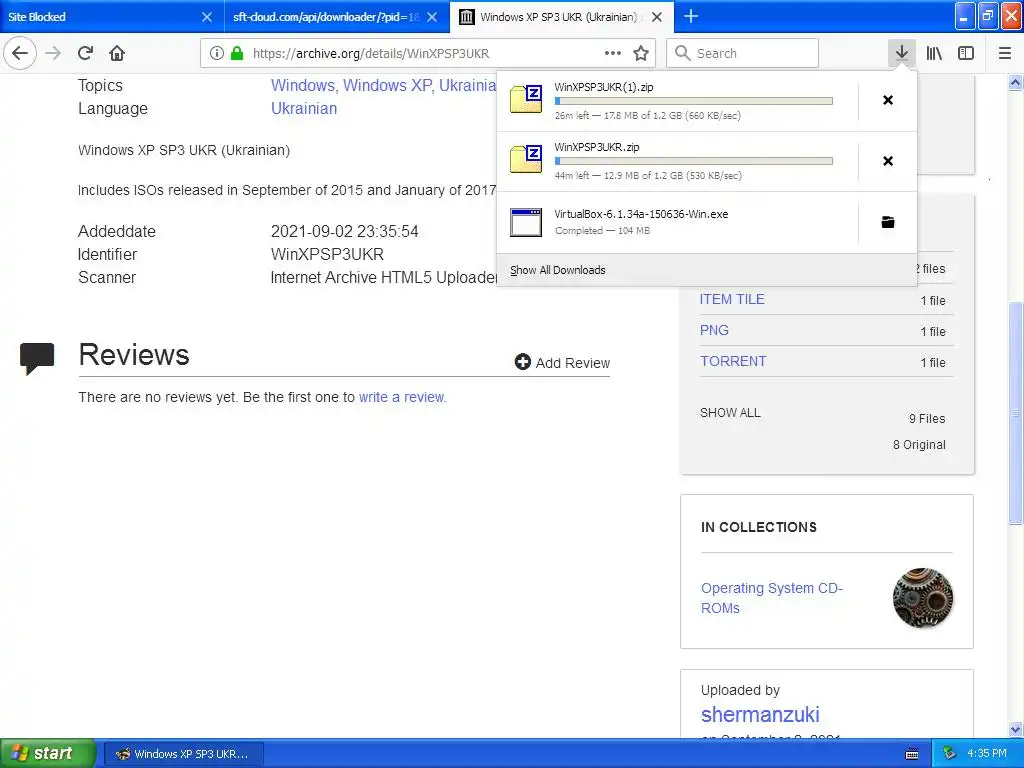This screenshot has width=1024, height=768.
Task: Select Windows XP SP3 UKR taskbar button
Action: [x=184, y=754]
